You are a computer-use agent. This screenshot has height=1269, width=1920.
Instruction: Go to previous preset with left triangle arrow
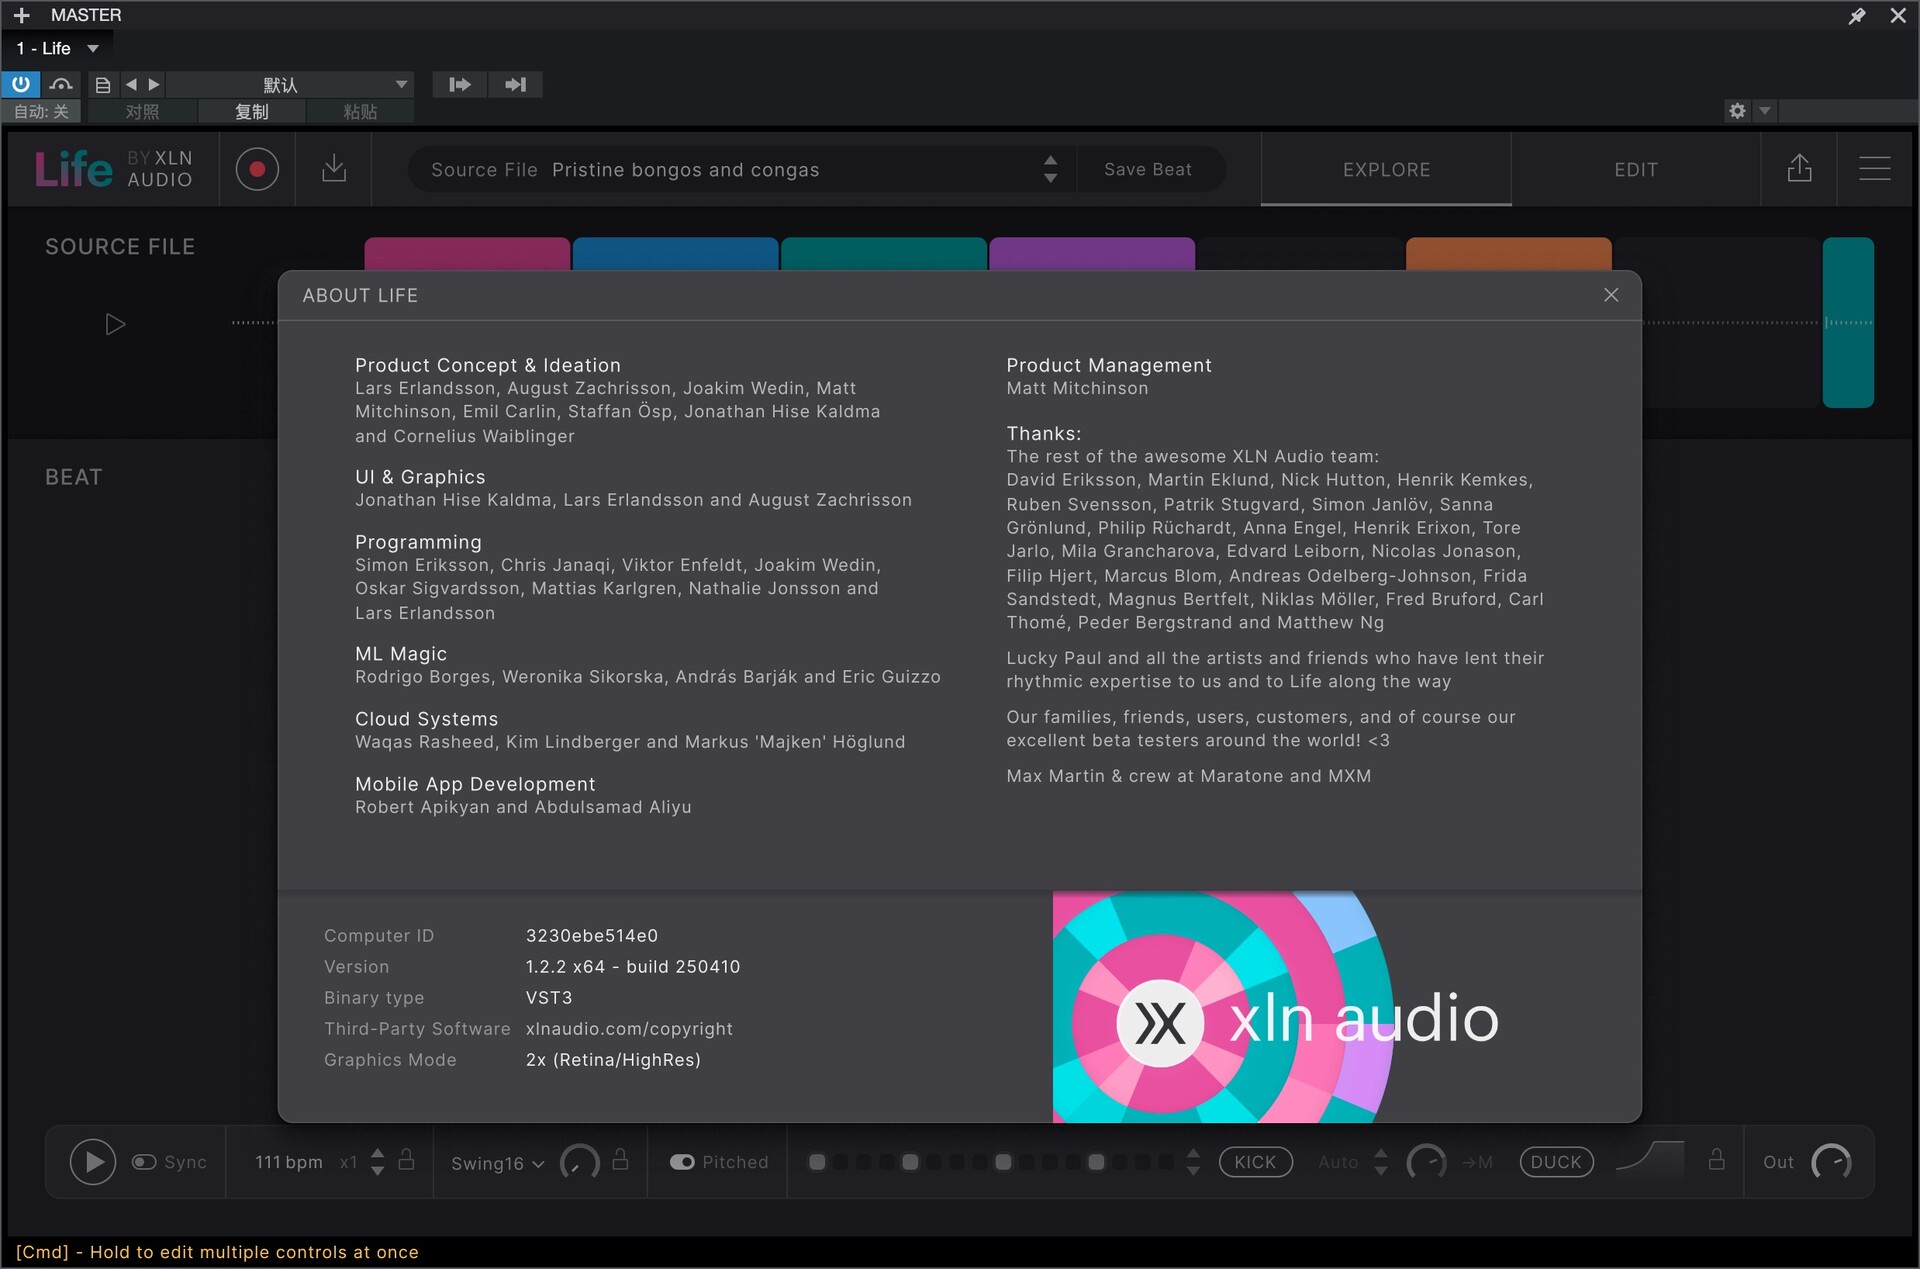pos(131,85)
